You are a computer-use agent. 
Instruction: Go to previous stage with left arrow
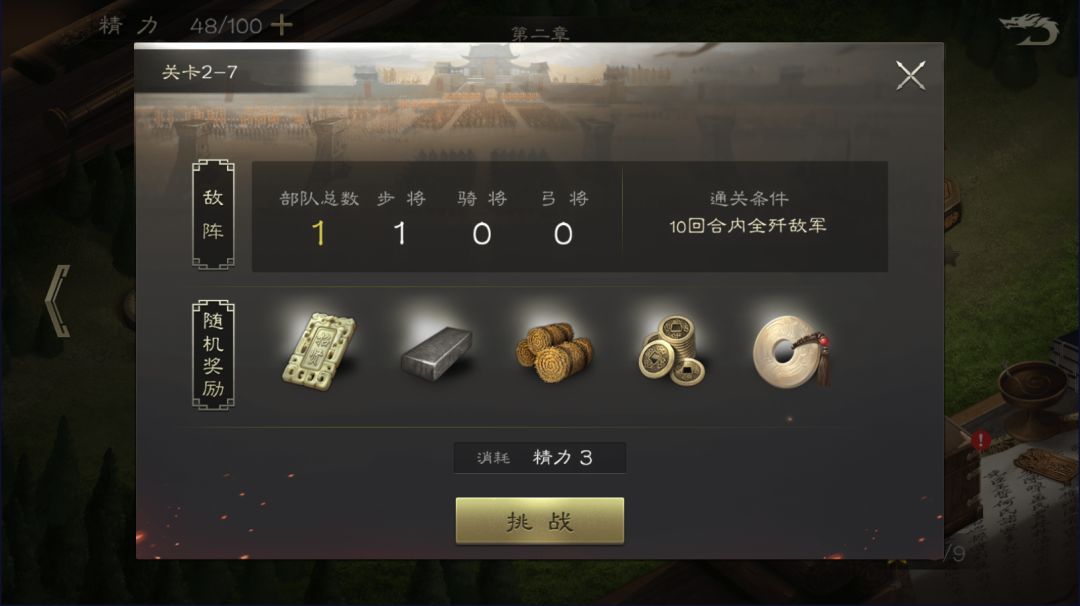click(58, 301)
